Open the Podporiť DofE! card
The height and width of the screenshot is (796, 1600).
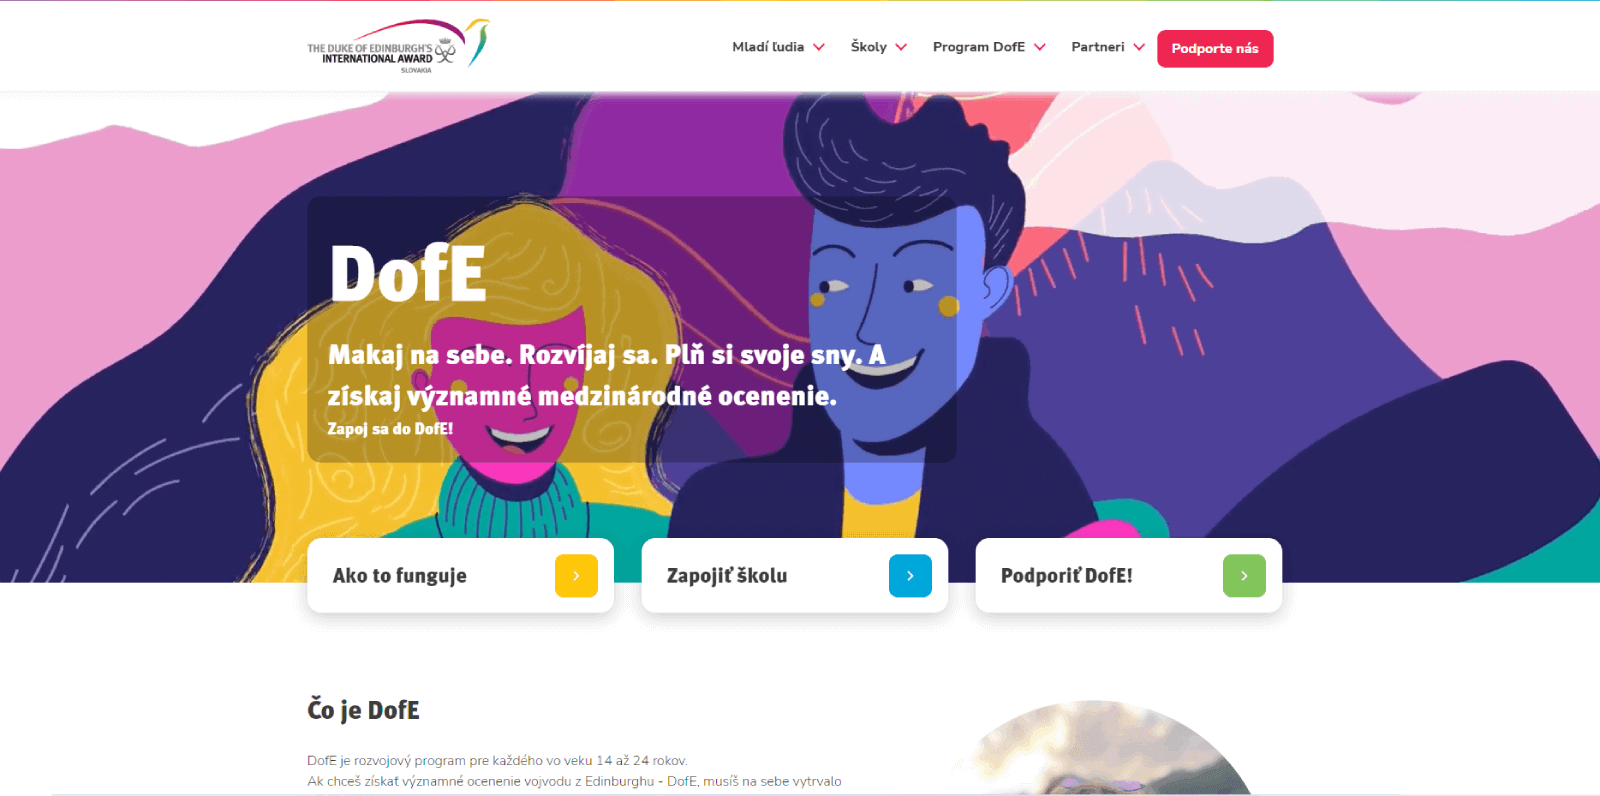click(x=1128, y=575)
